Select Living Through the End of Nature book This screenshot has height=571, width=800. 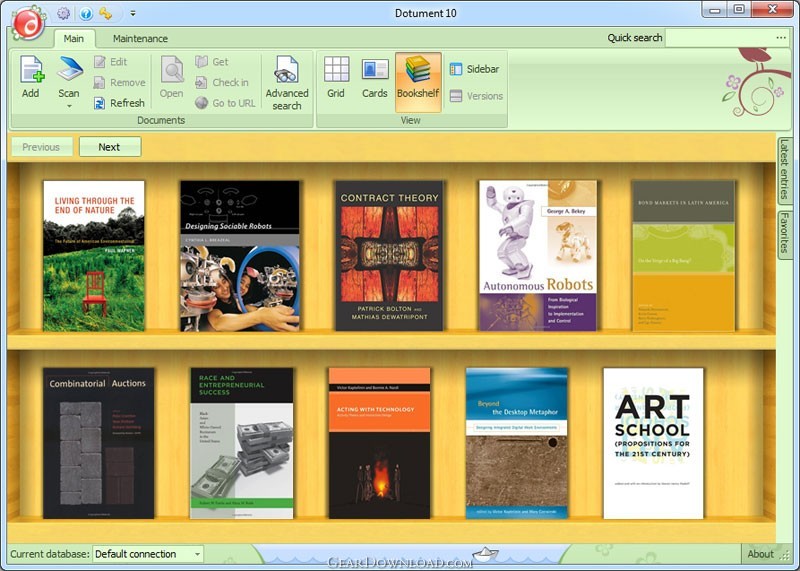point(94,256)
